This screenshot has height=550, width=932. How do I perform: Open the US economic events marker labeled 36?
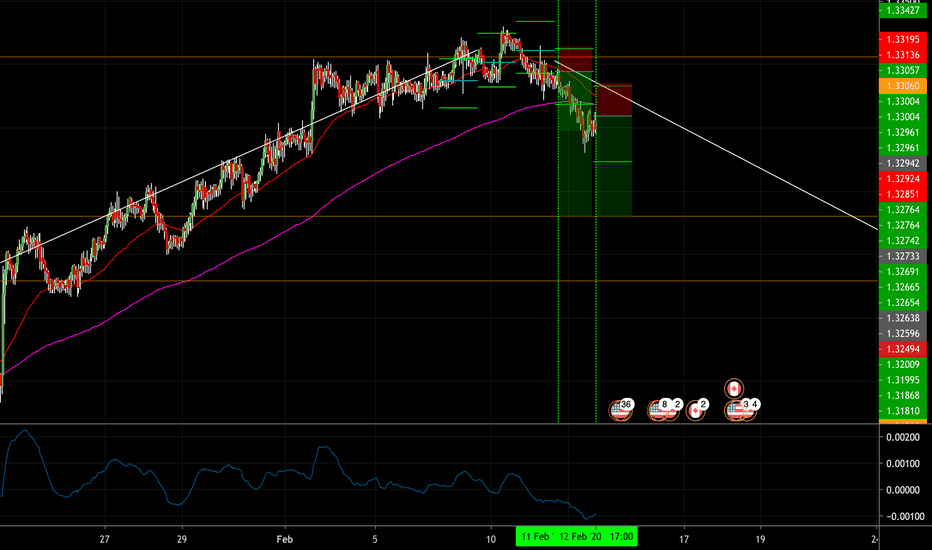pyautogui.click(x=621, y=410)
